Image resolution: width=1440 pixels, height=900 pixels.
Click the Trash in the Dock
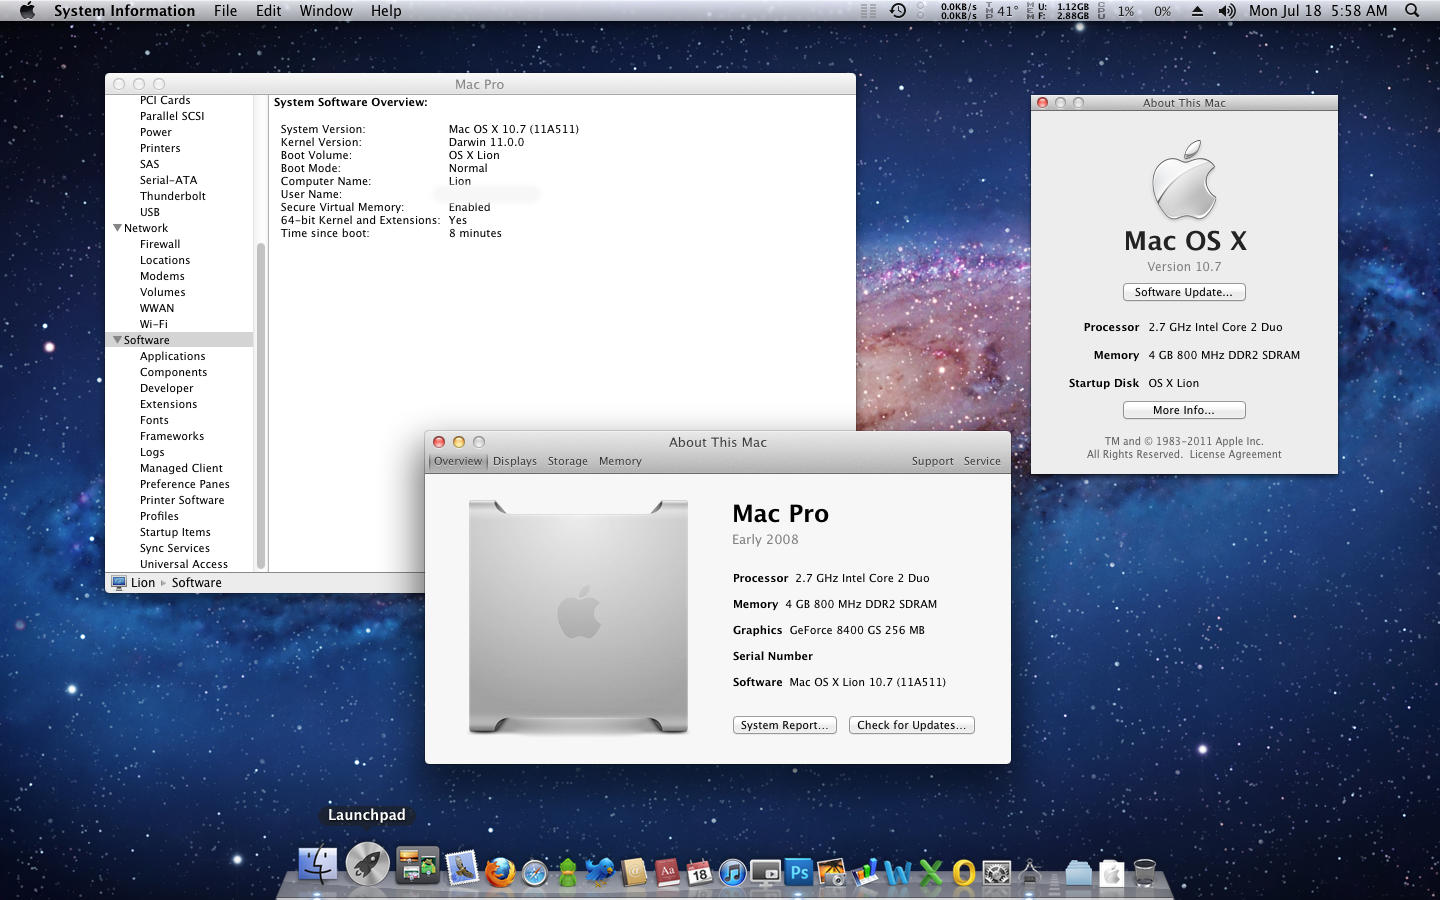click(1143, 870)
